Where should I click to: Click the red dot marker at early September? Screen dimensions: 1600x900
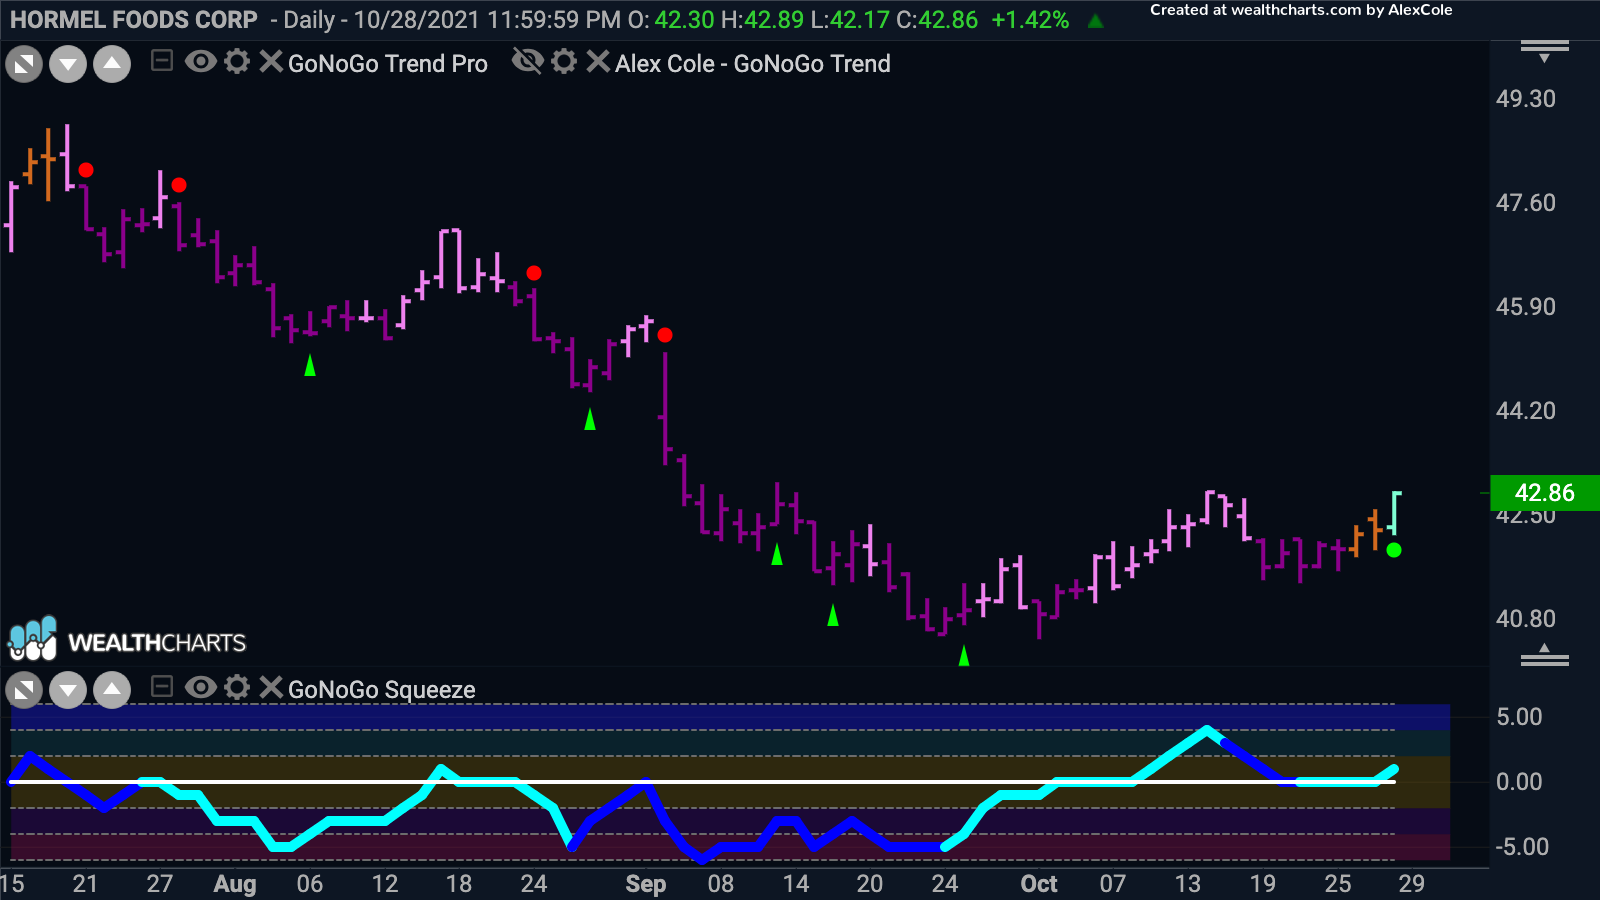[665, 335]
